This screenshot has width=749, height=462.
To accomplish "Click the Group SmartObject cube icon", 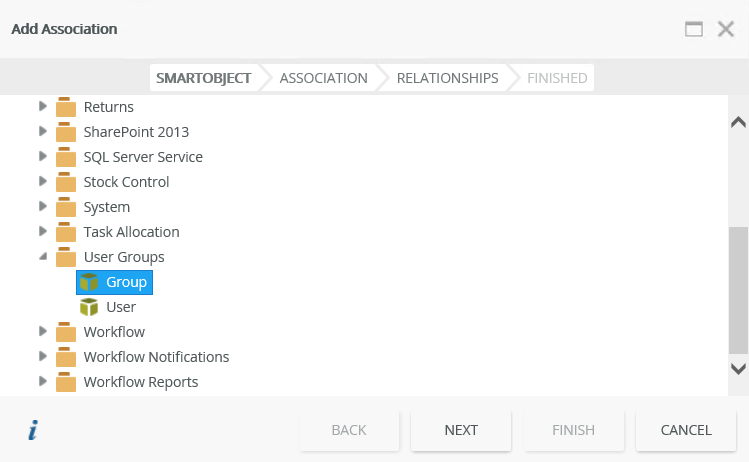I will coord(89,282).
